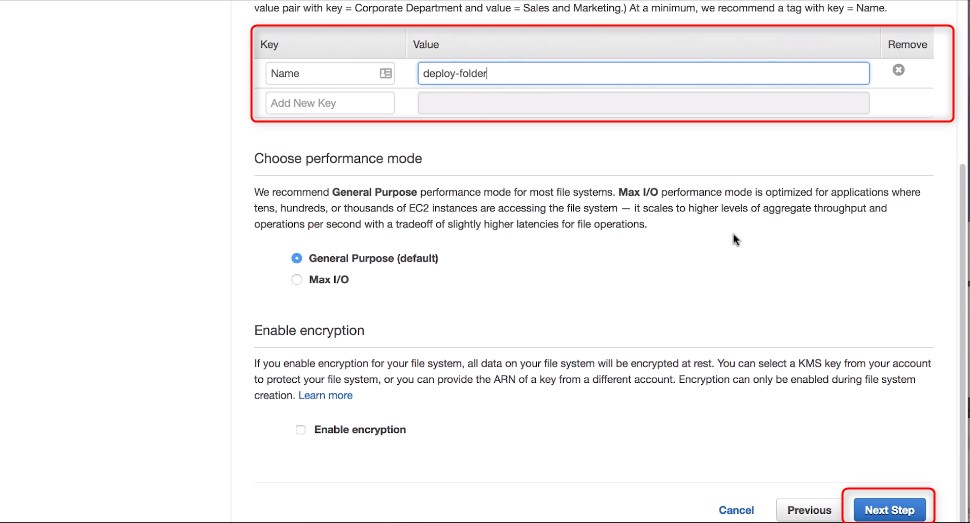This screenshot has width=970, height=523.
Task: Click the Key column header
Action: click(x=269, y=45)
